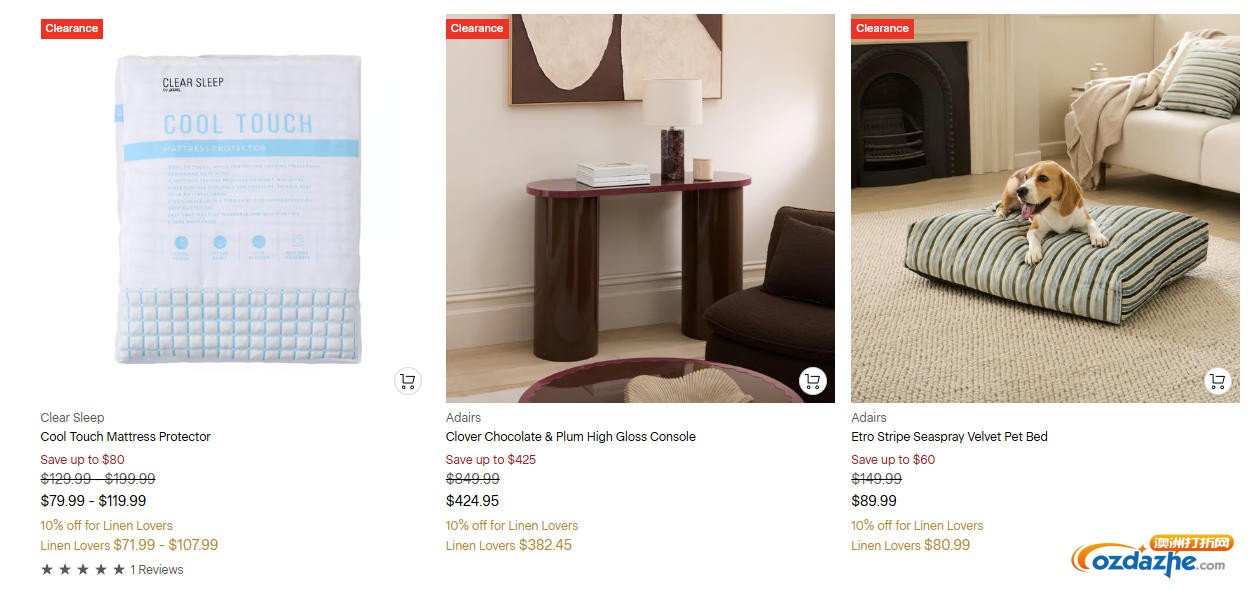Click the five-star rating on mattress protector
This screenshot has width=1256, height=590.
83,570
